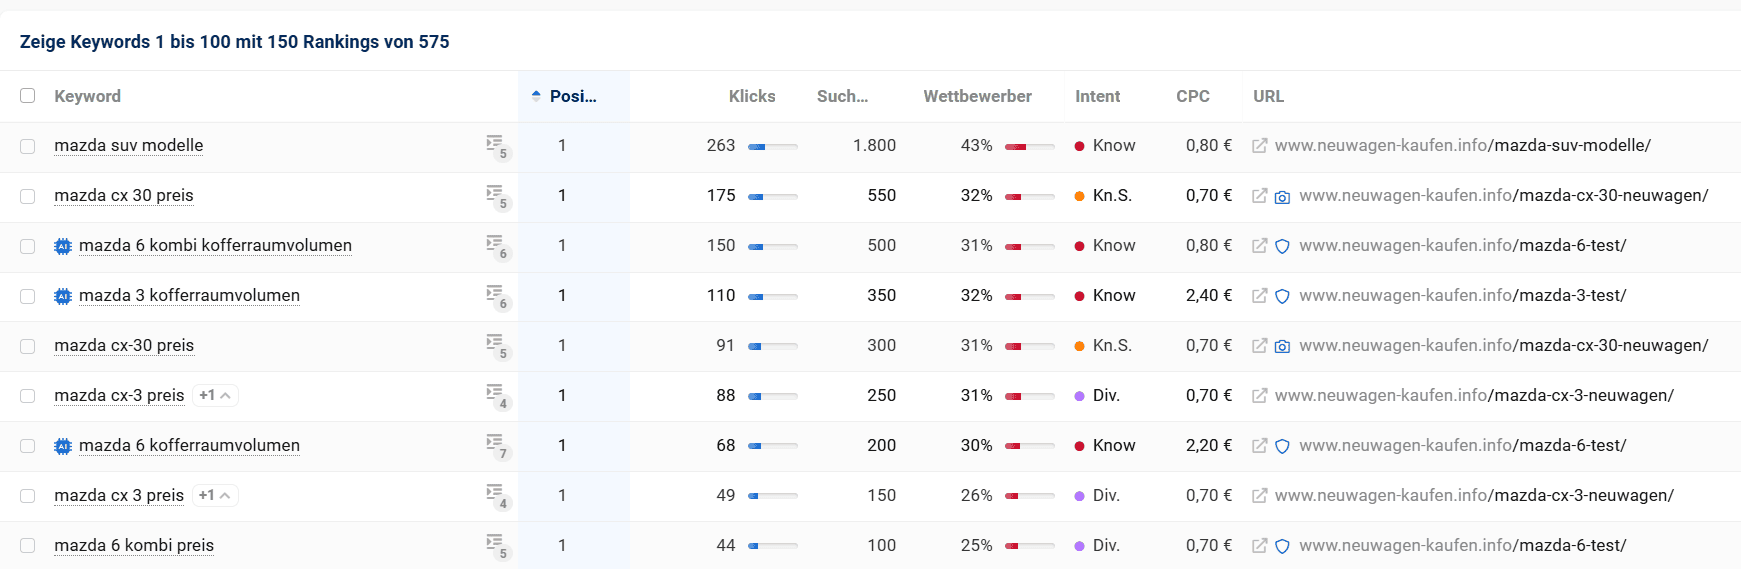The height and width of the screenshot is (569, 1741).
Task: Open SERP features icon for mazda suv modelle
Action: 497,146
